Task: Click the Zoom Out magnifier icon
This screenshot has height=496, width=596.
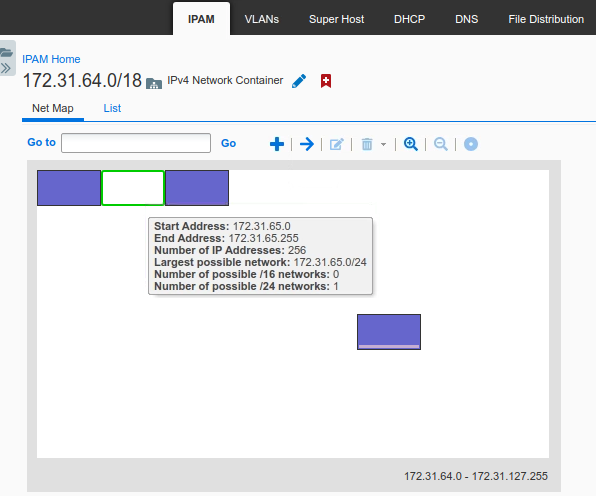Action: coord(441,144)
